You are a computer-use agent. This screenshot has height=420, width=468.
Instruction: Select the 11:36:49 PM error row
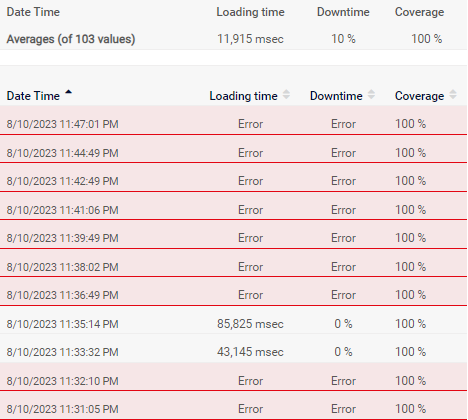[233, 291]
